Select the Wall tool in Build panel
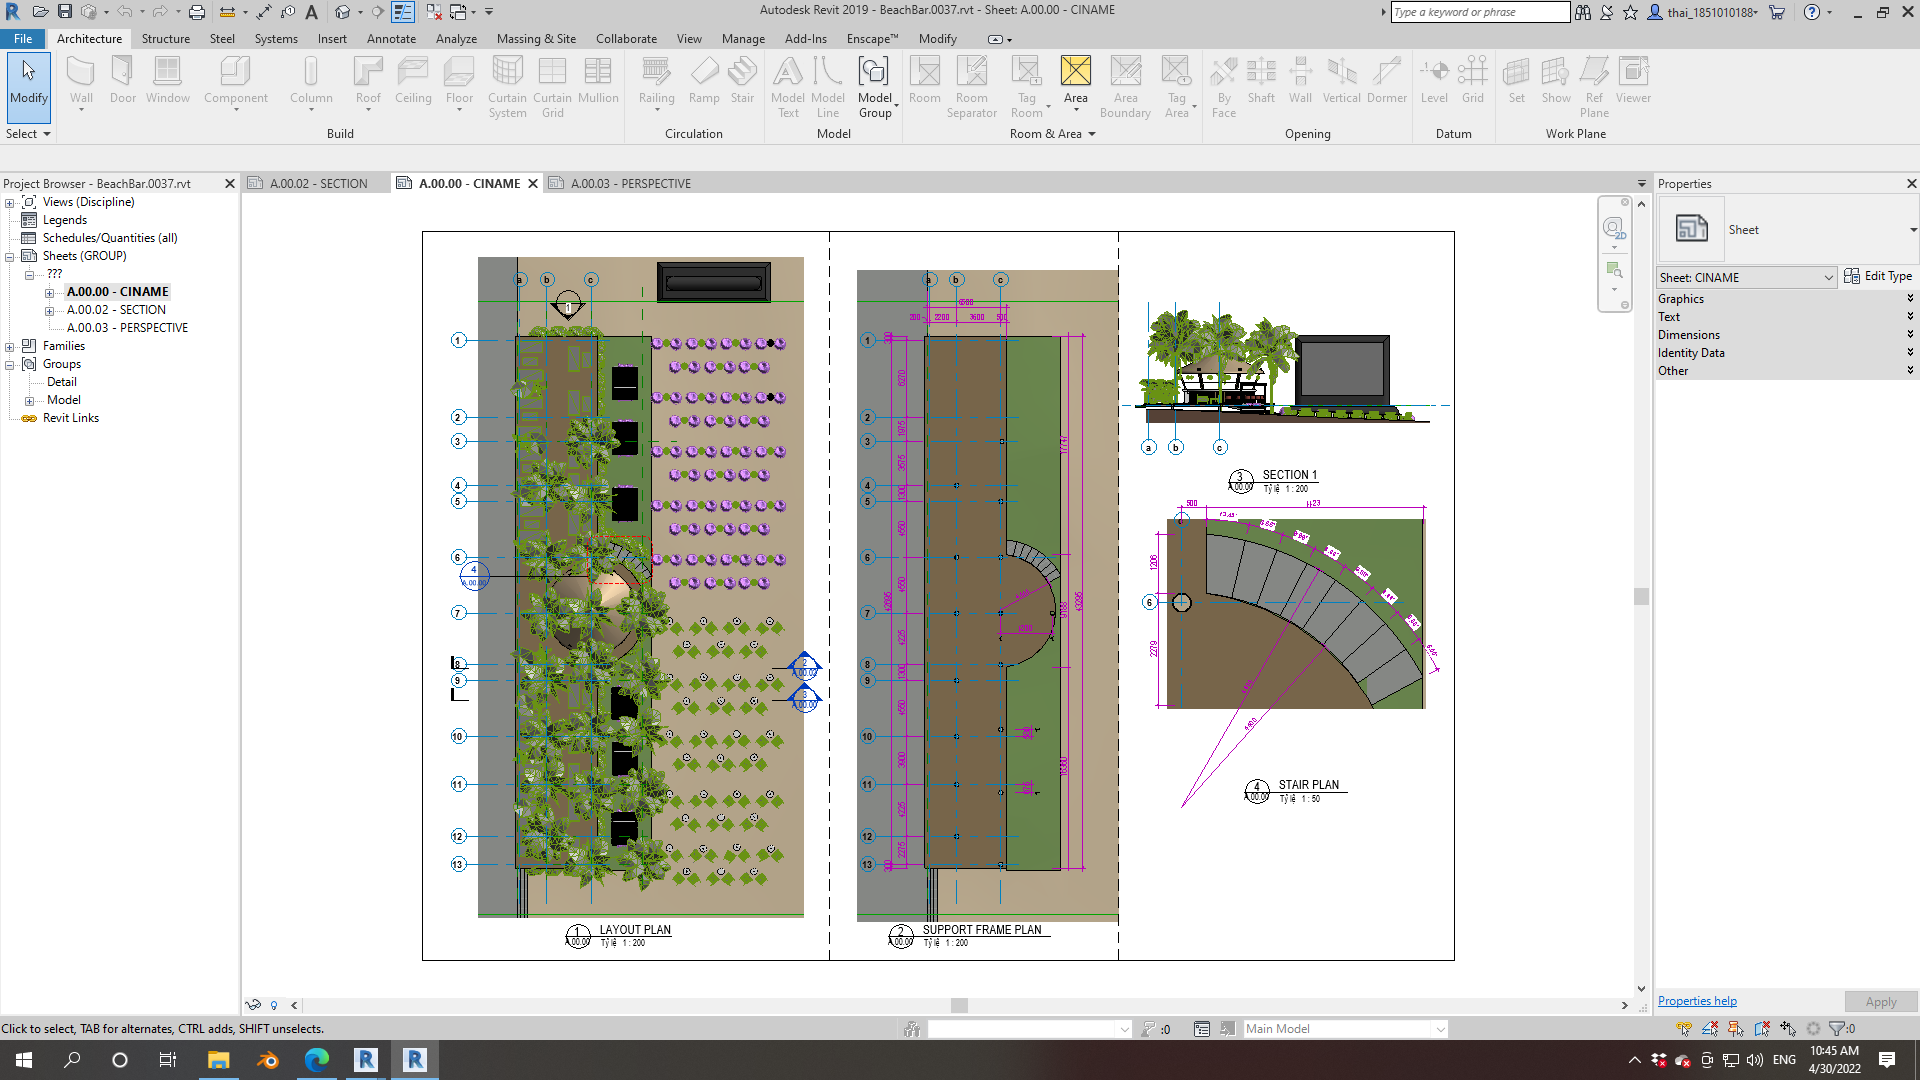 (x=81, y=80)
